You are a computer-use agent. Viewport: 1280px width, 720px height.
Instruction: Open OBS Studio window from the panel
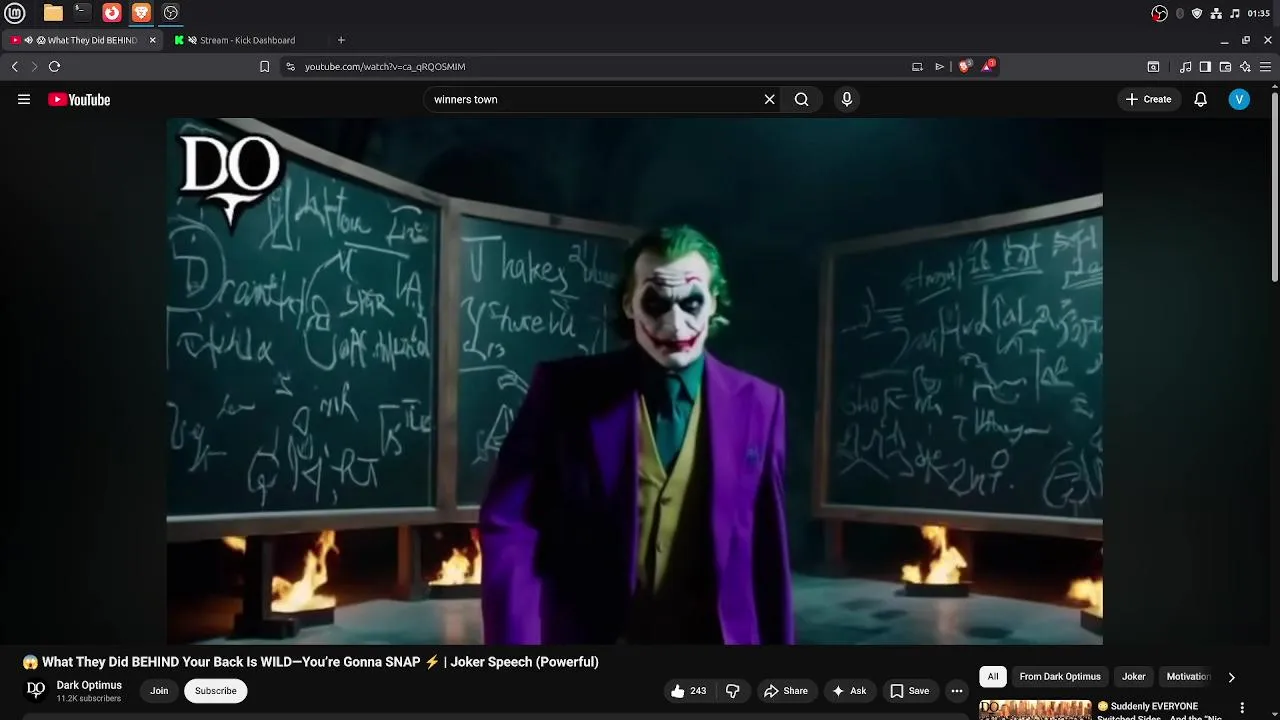tap(171, 13)
